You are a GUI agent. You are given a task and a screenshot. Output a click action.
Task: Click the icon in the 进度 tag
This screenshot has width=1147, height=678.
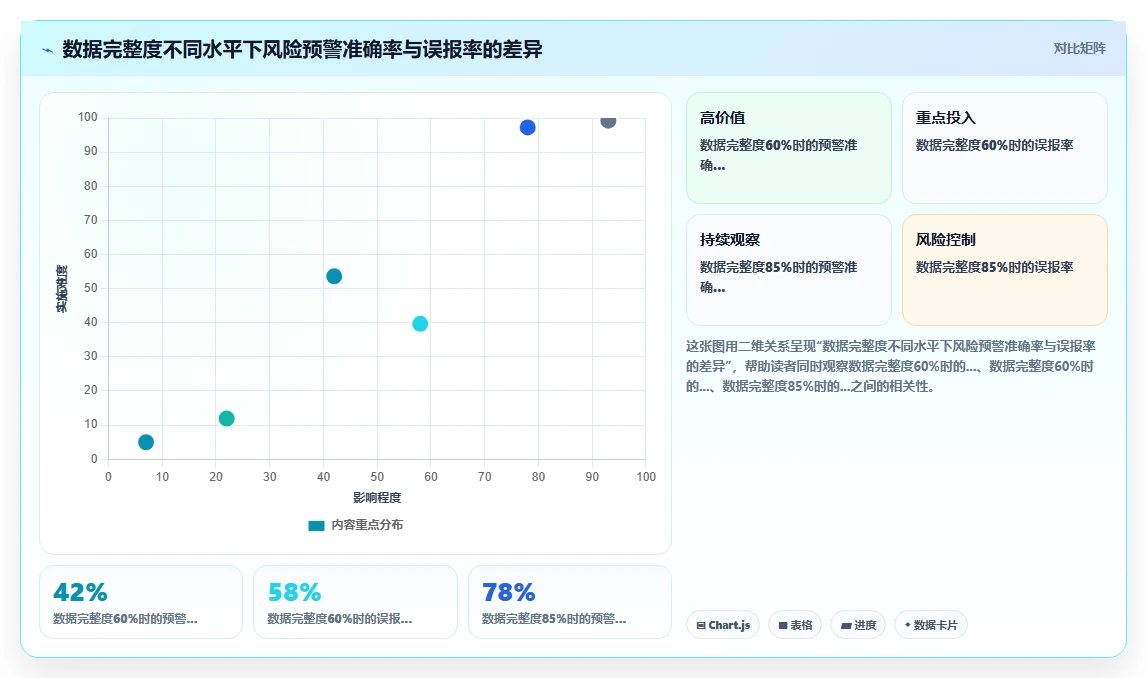click(x=846, y=625)
